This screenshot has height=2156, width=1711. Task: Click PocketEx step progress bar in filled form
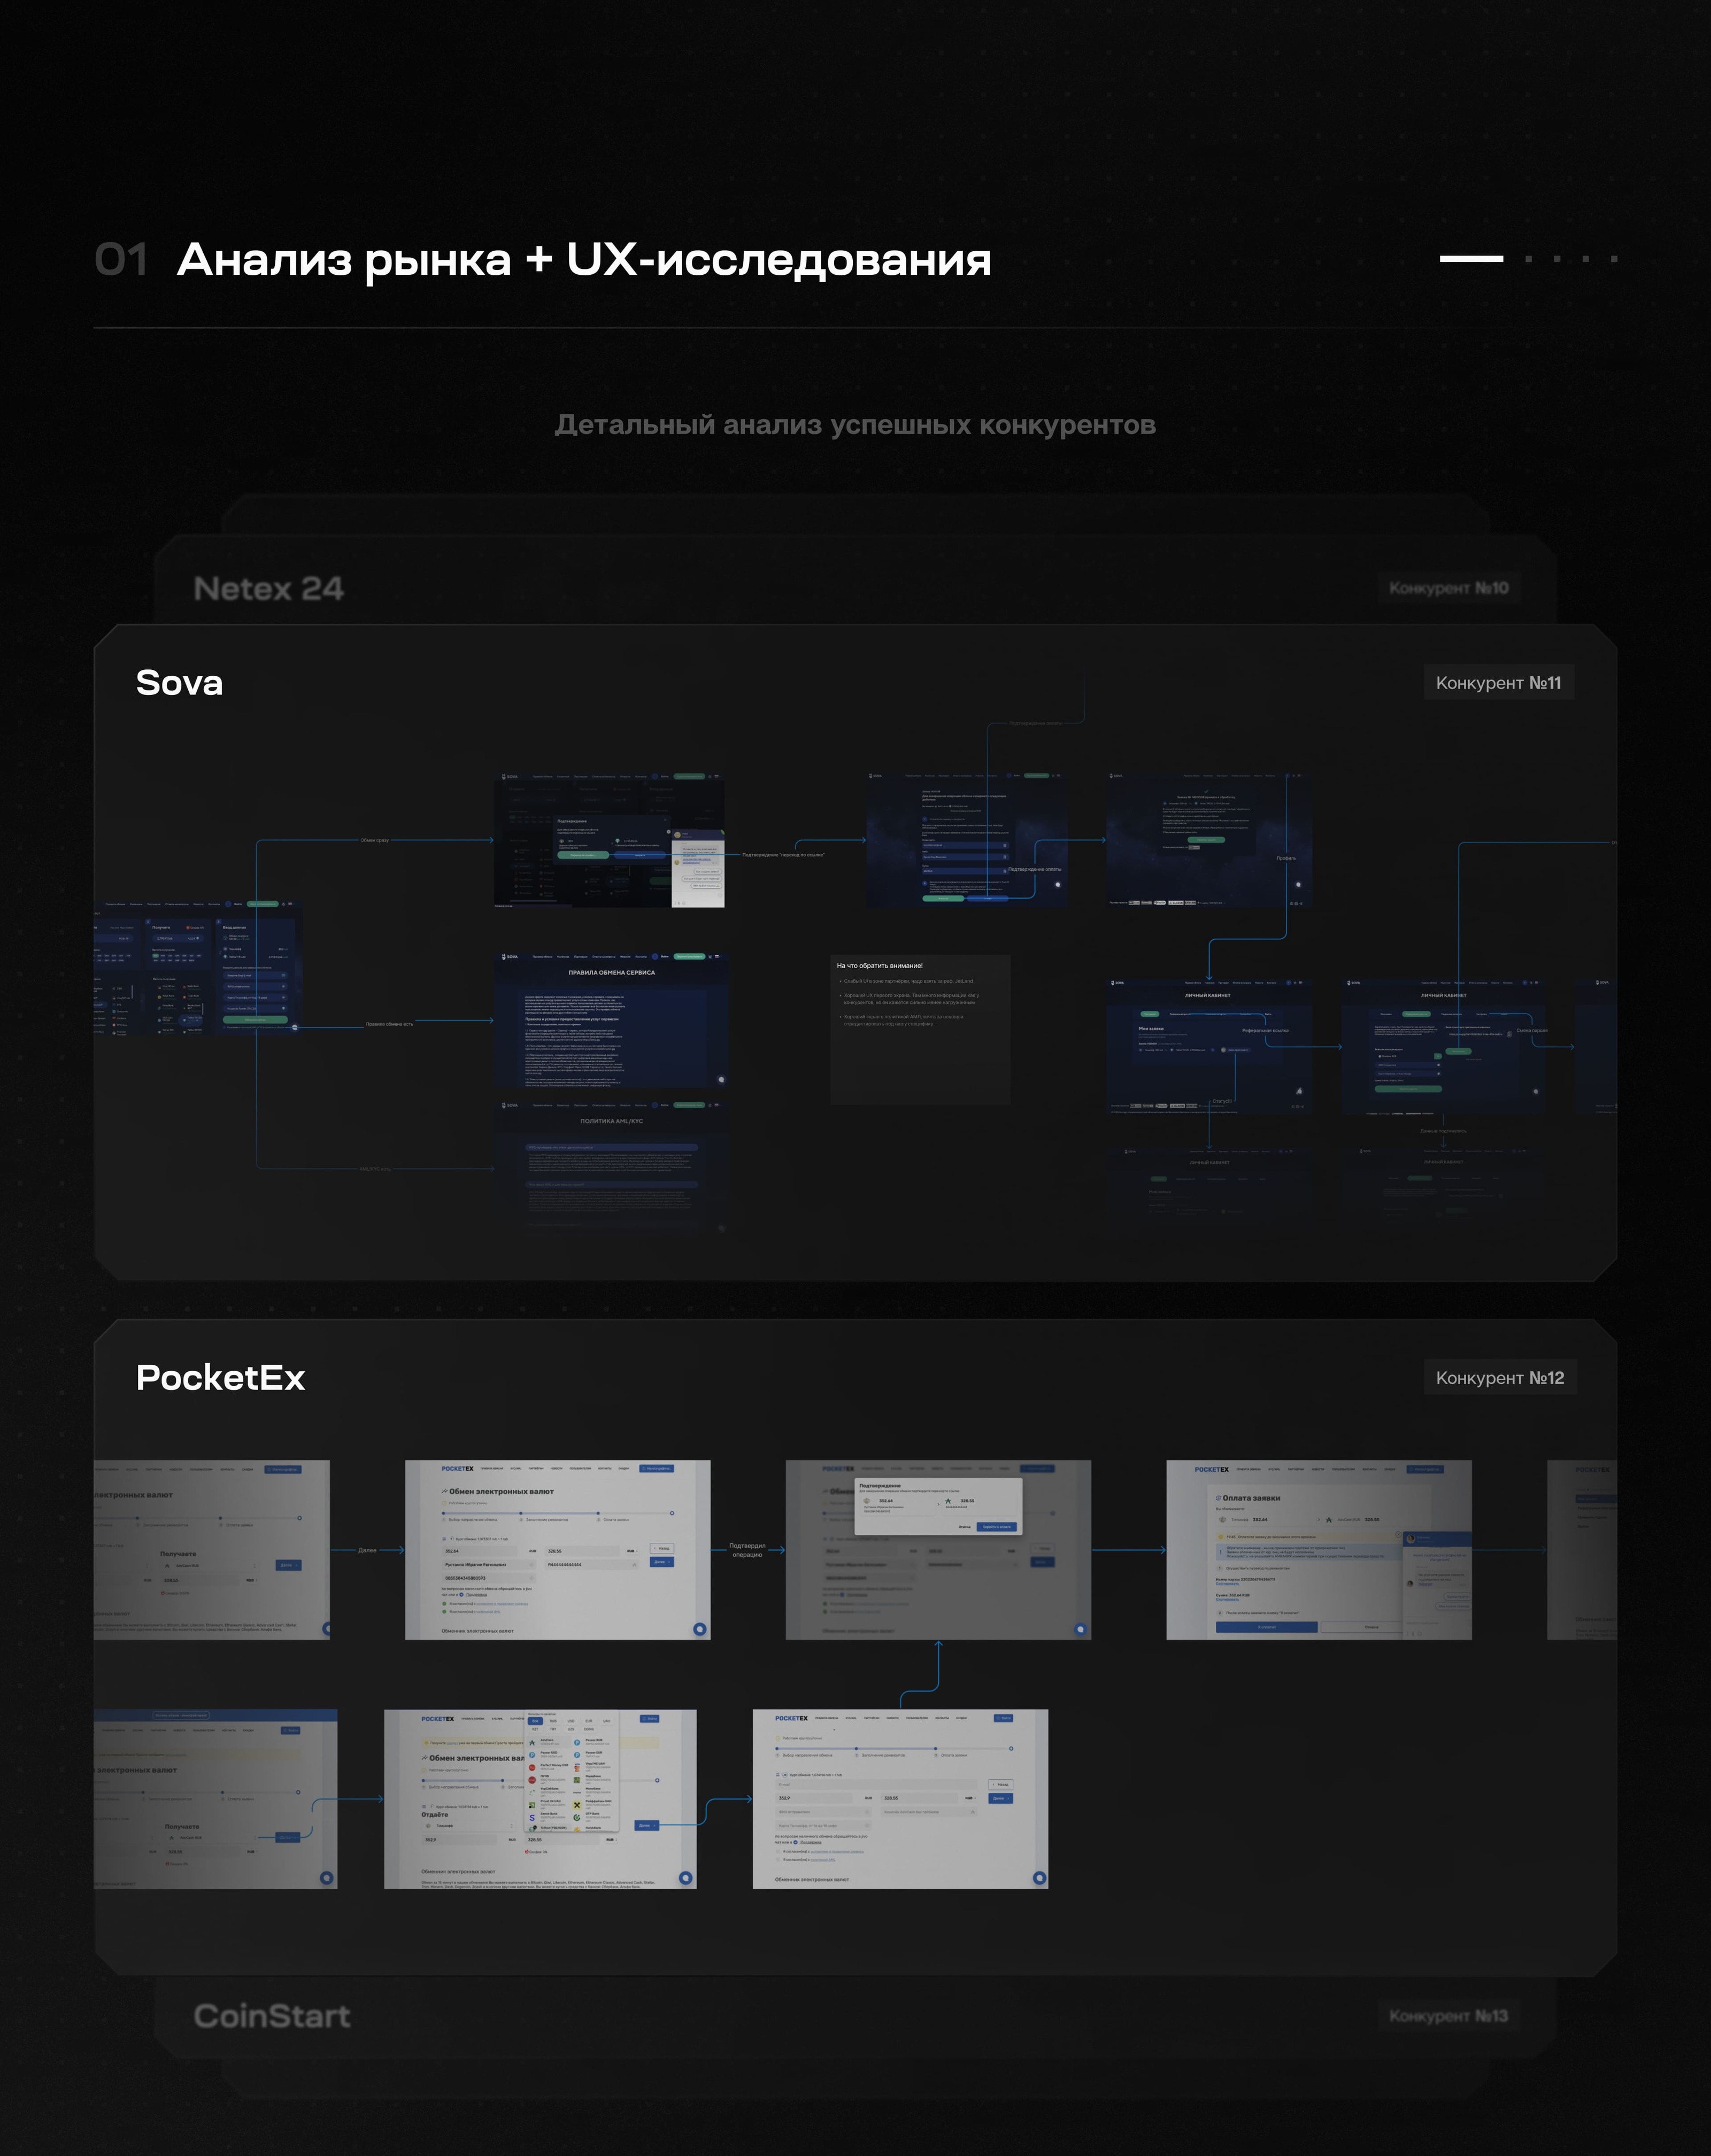tap(557, 1513)
